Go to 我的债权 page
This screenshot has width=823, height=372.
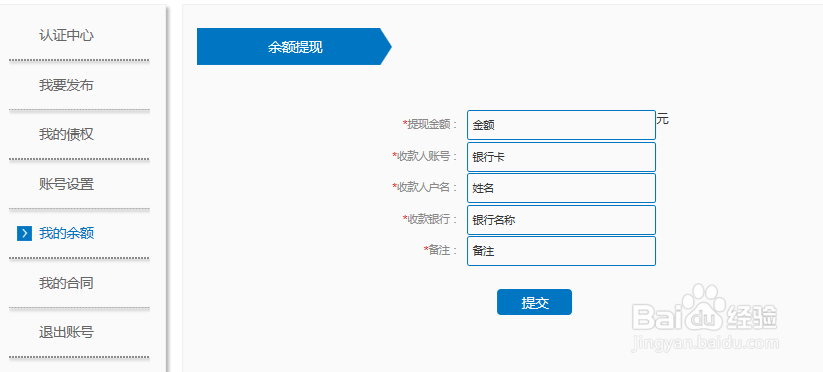click(66, 134)
